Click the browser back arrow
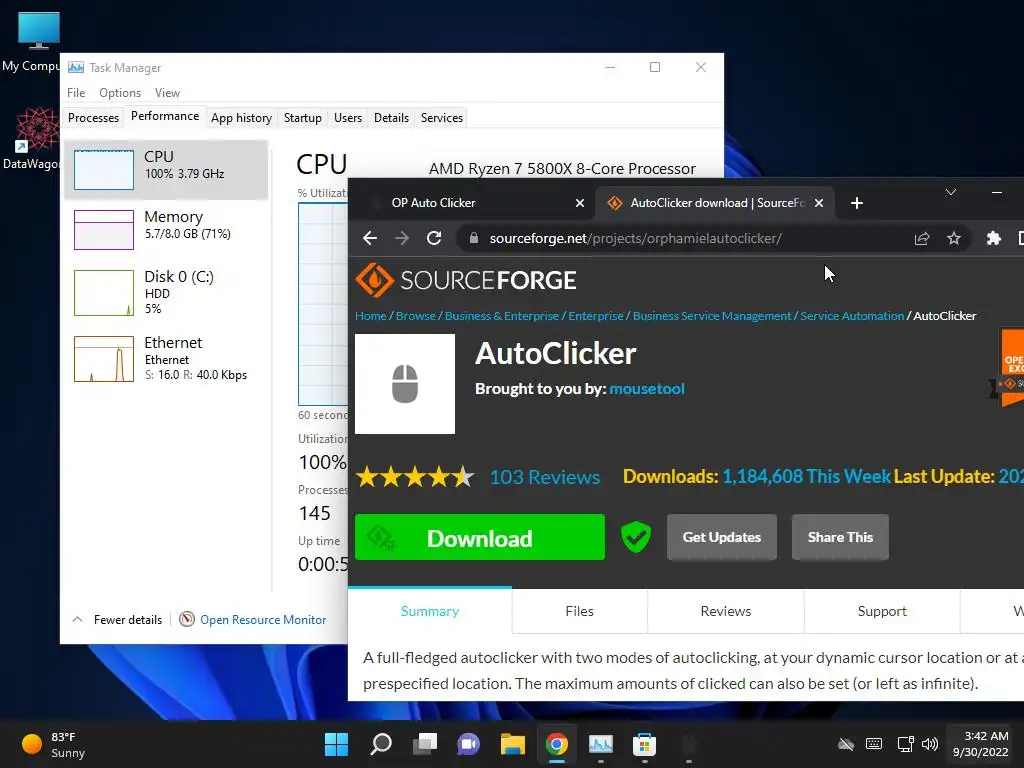Viewport: 1024px width, 768px height. pos(370,238)
